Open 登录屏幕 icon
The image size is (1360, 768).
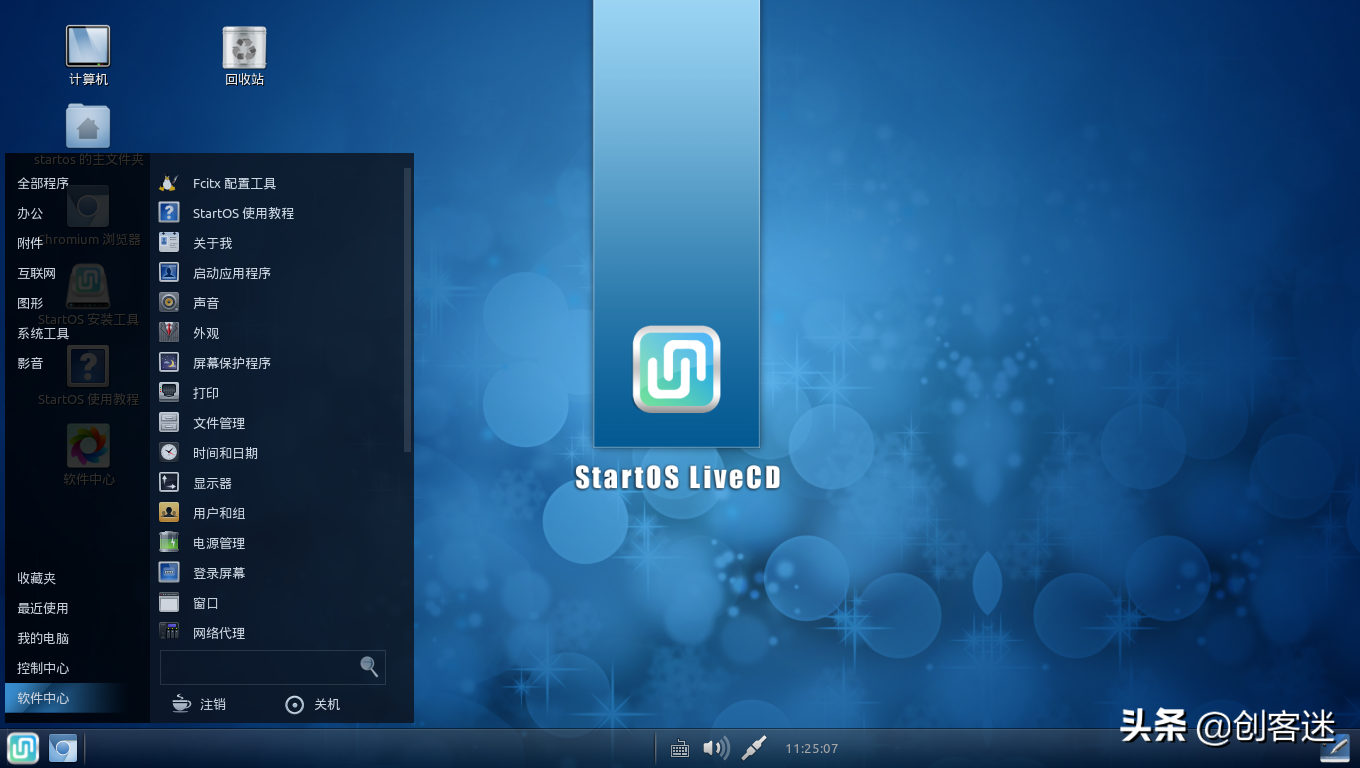click(x=169, y=573)
